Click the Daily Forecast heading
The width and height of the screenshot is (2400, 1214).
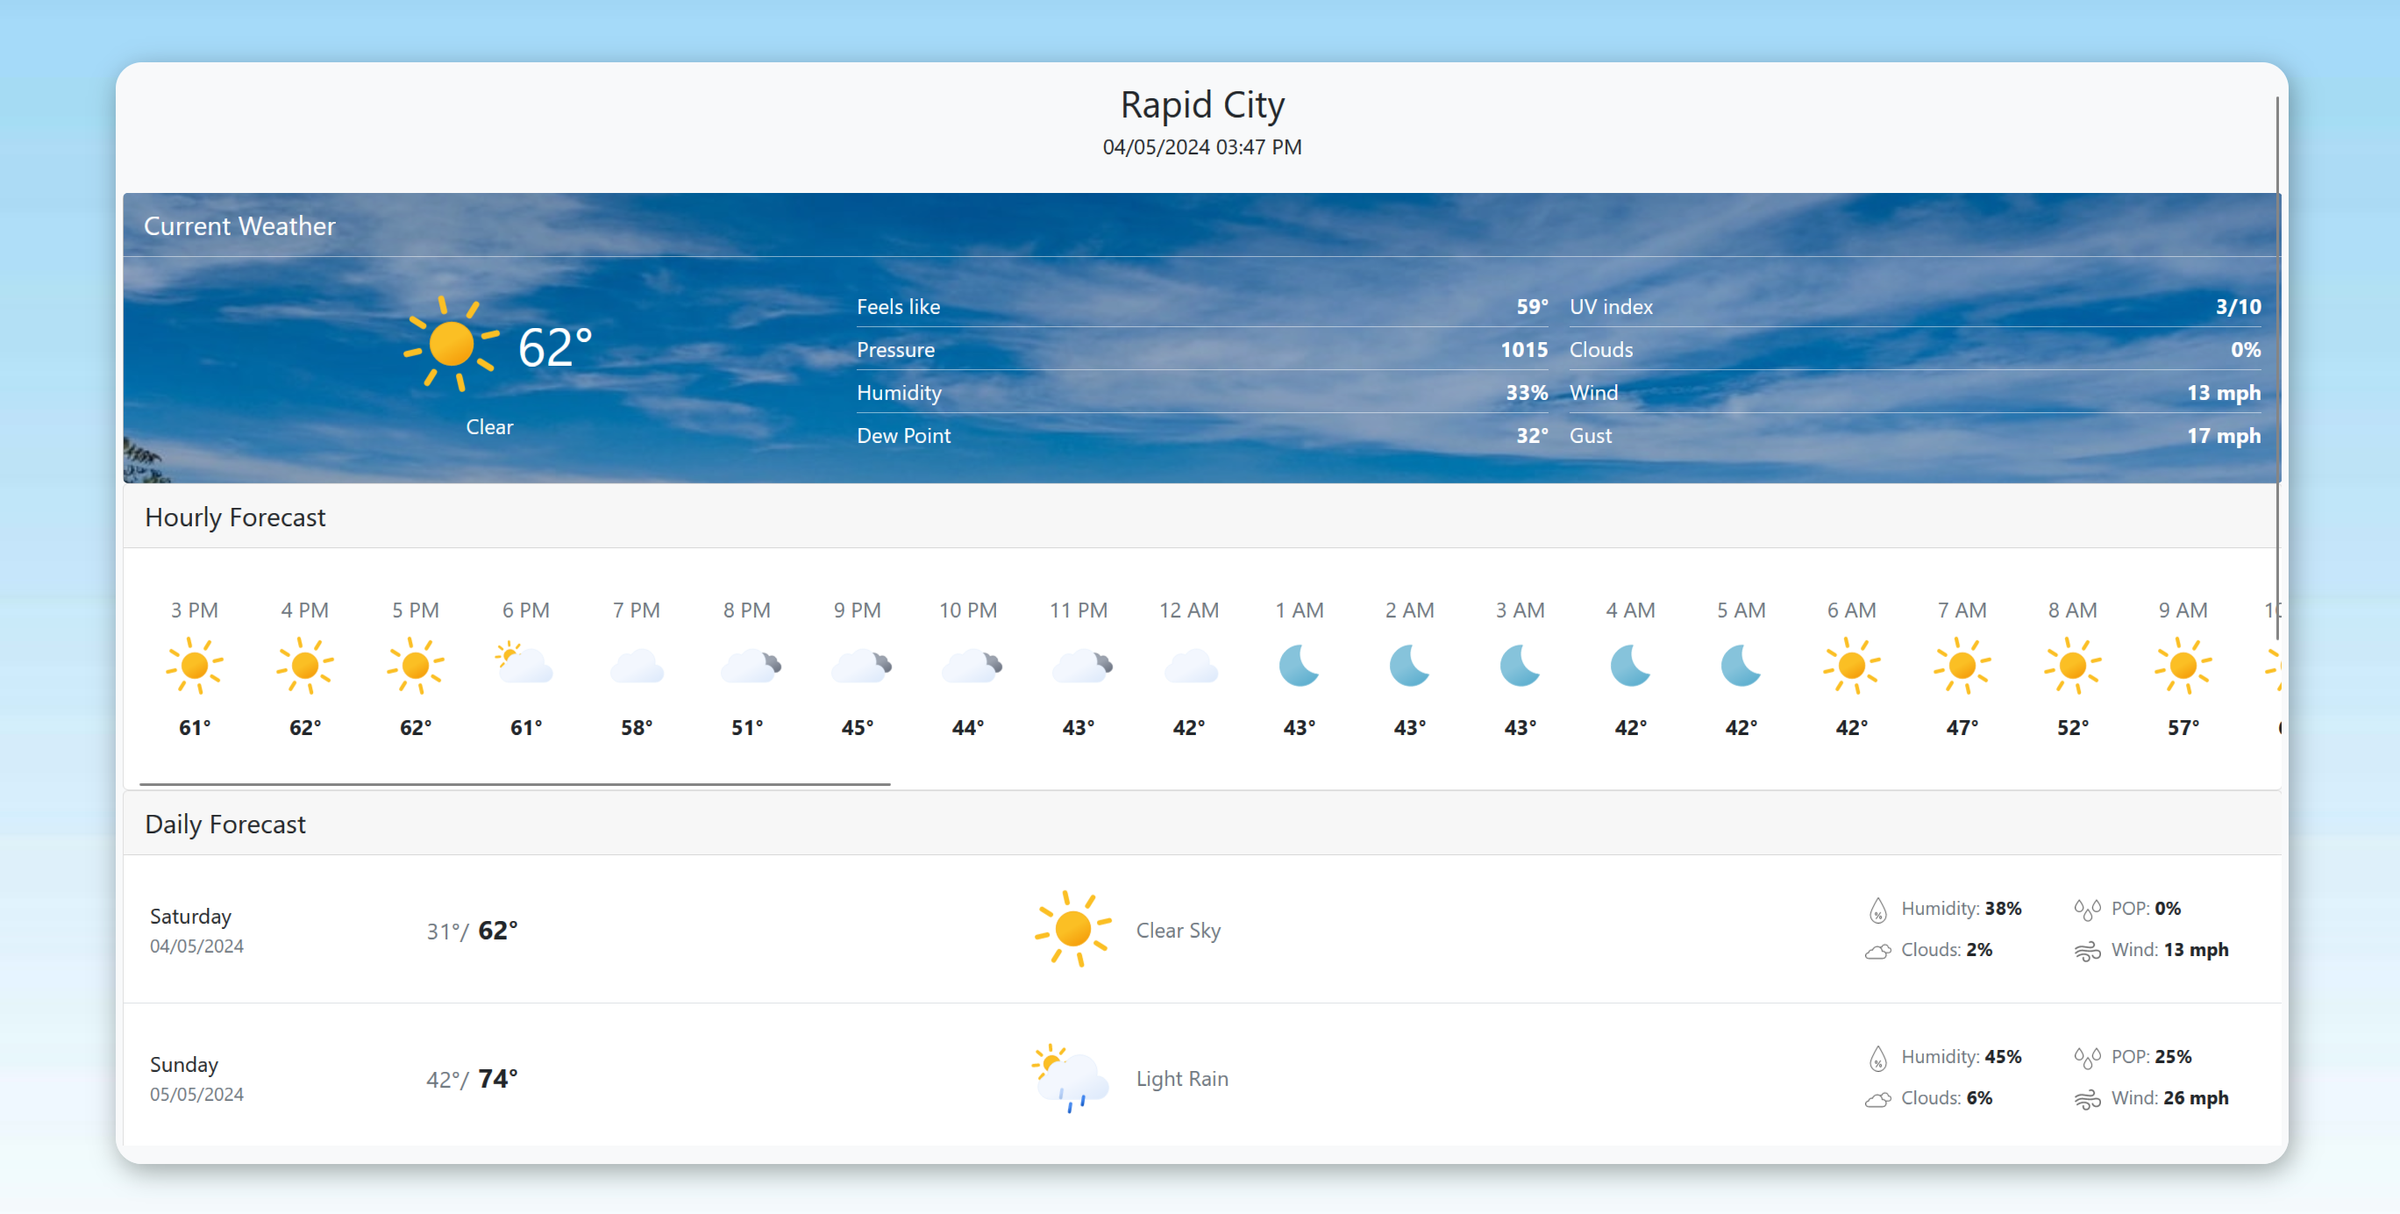[225, 824]
